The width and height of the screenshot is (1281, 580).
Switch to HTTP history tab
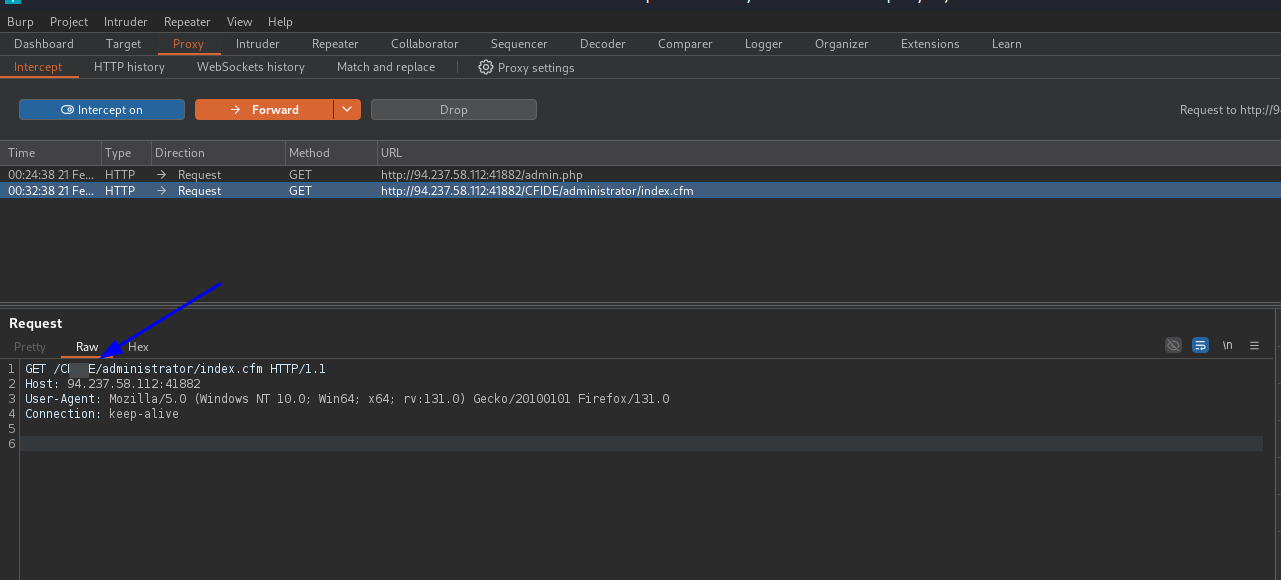coord(129,67)
